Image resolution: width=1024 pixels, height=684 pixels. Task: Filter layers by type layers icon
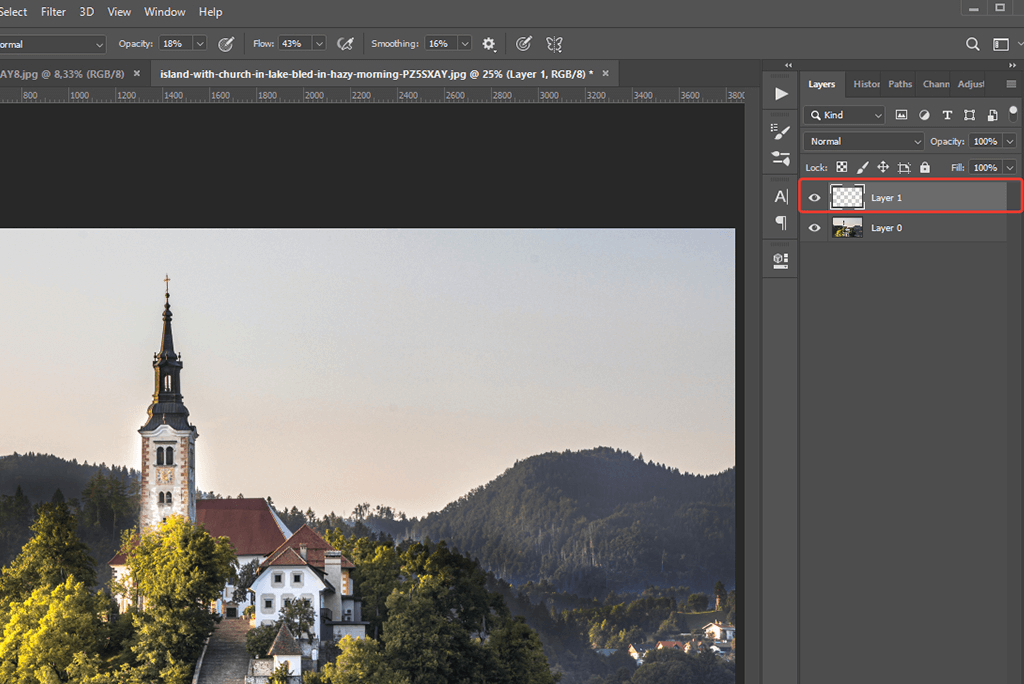point(947,115)
